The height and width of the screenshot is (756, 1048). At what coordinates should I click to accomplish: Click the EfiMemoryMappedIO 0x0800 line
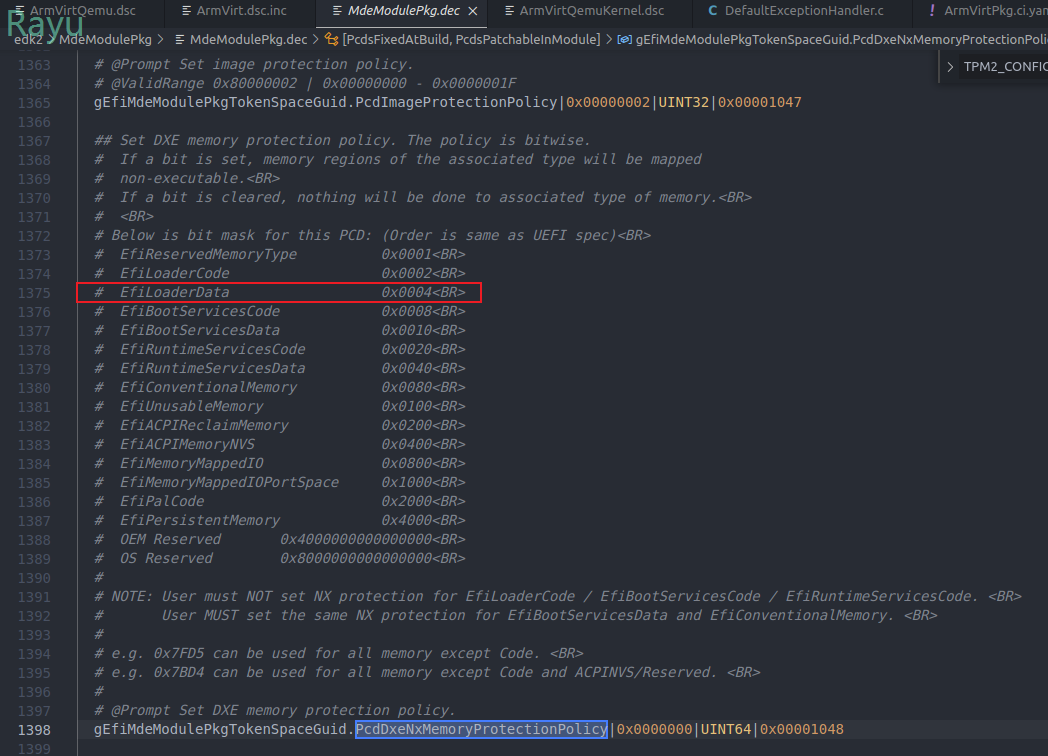pos(280,463)
